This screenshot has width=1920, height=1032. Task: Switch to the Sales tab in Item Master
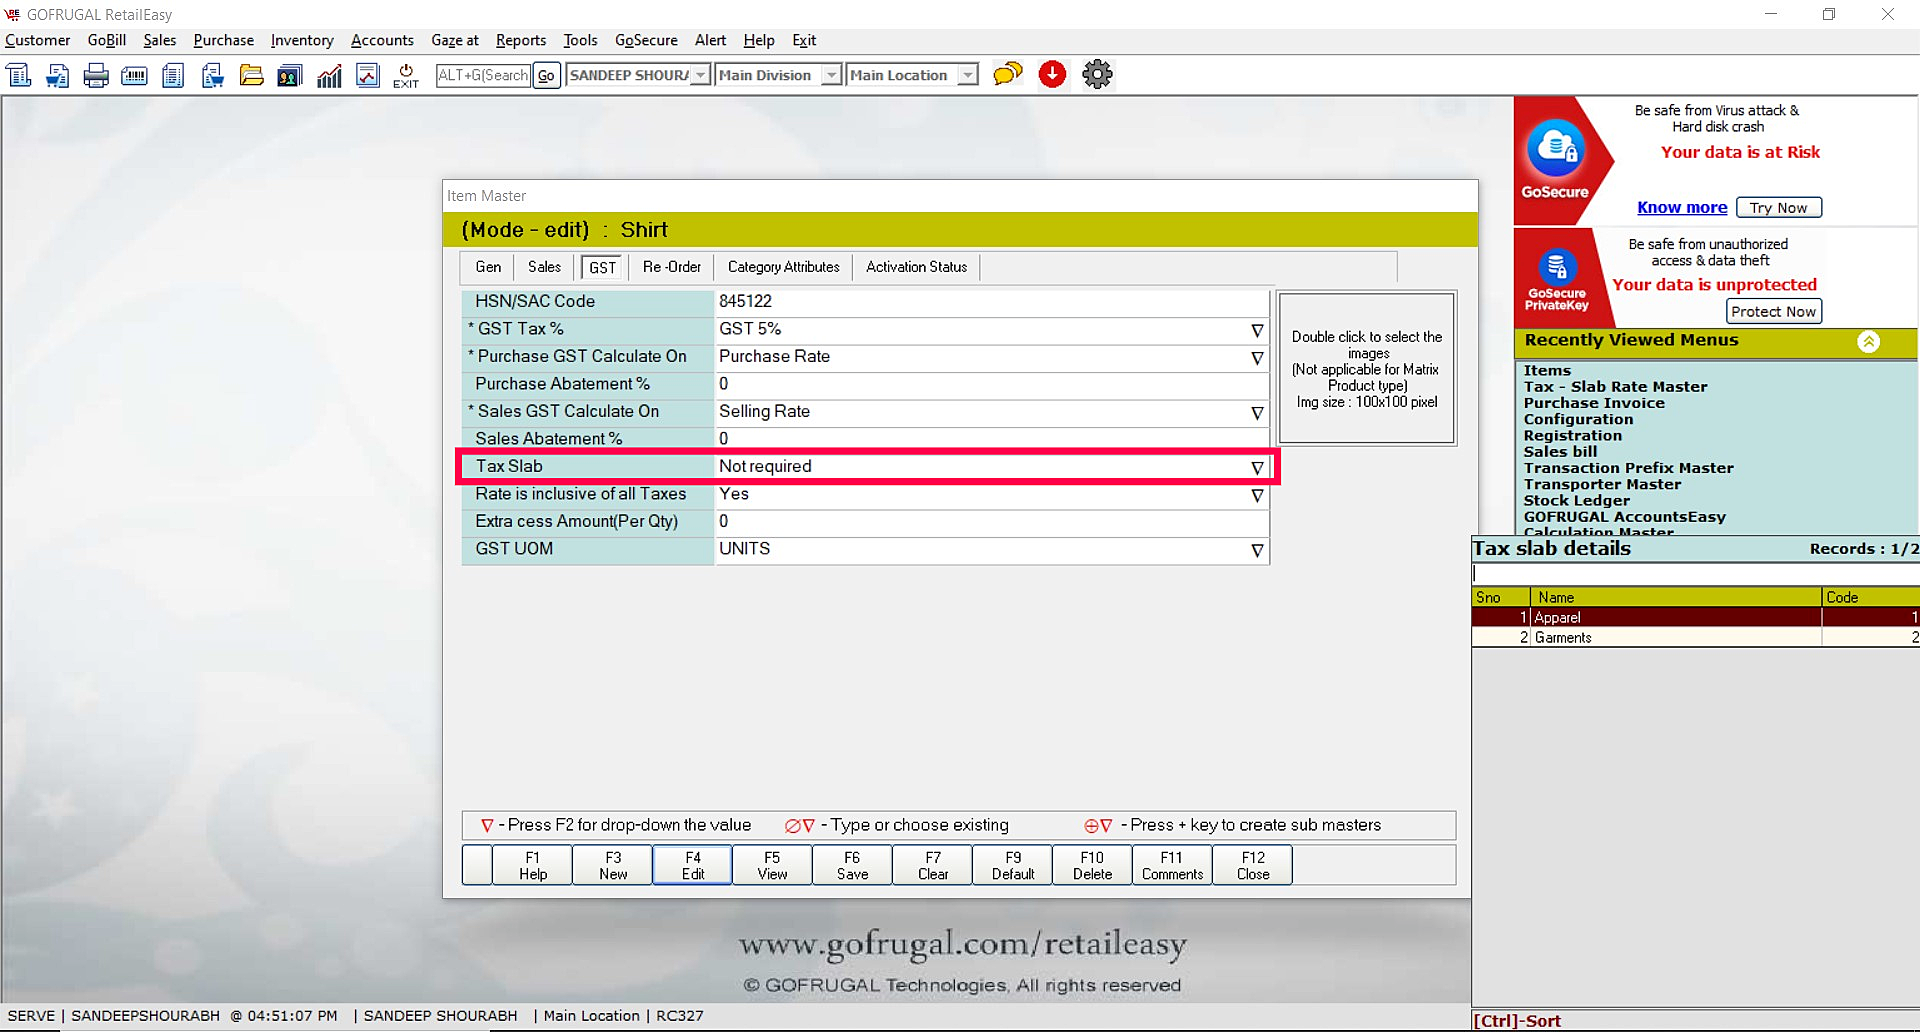coord(544,267)
